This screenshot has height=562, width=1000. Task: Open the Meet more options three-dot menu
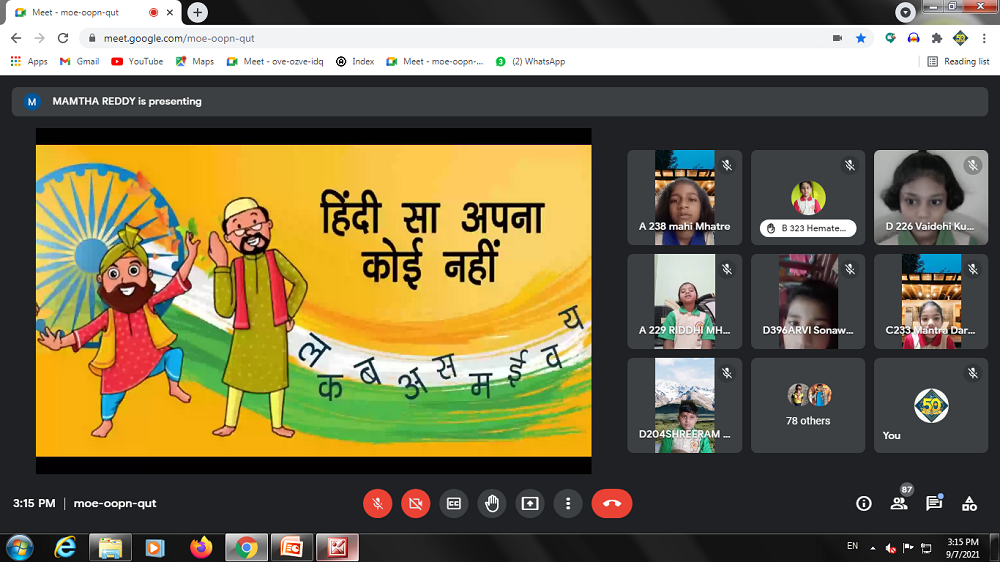[x=568, y=504]
